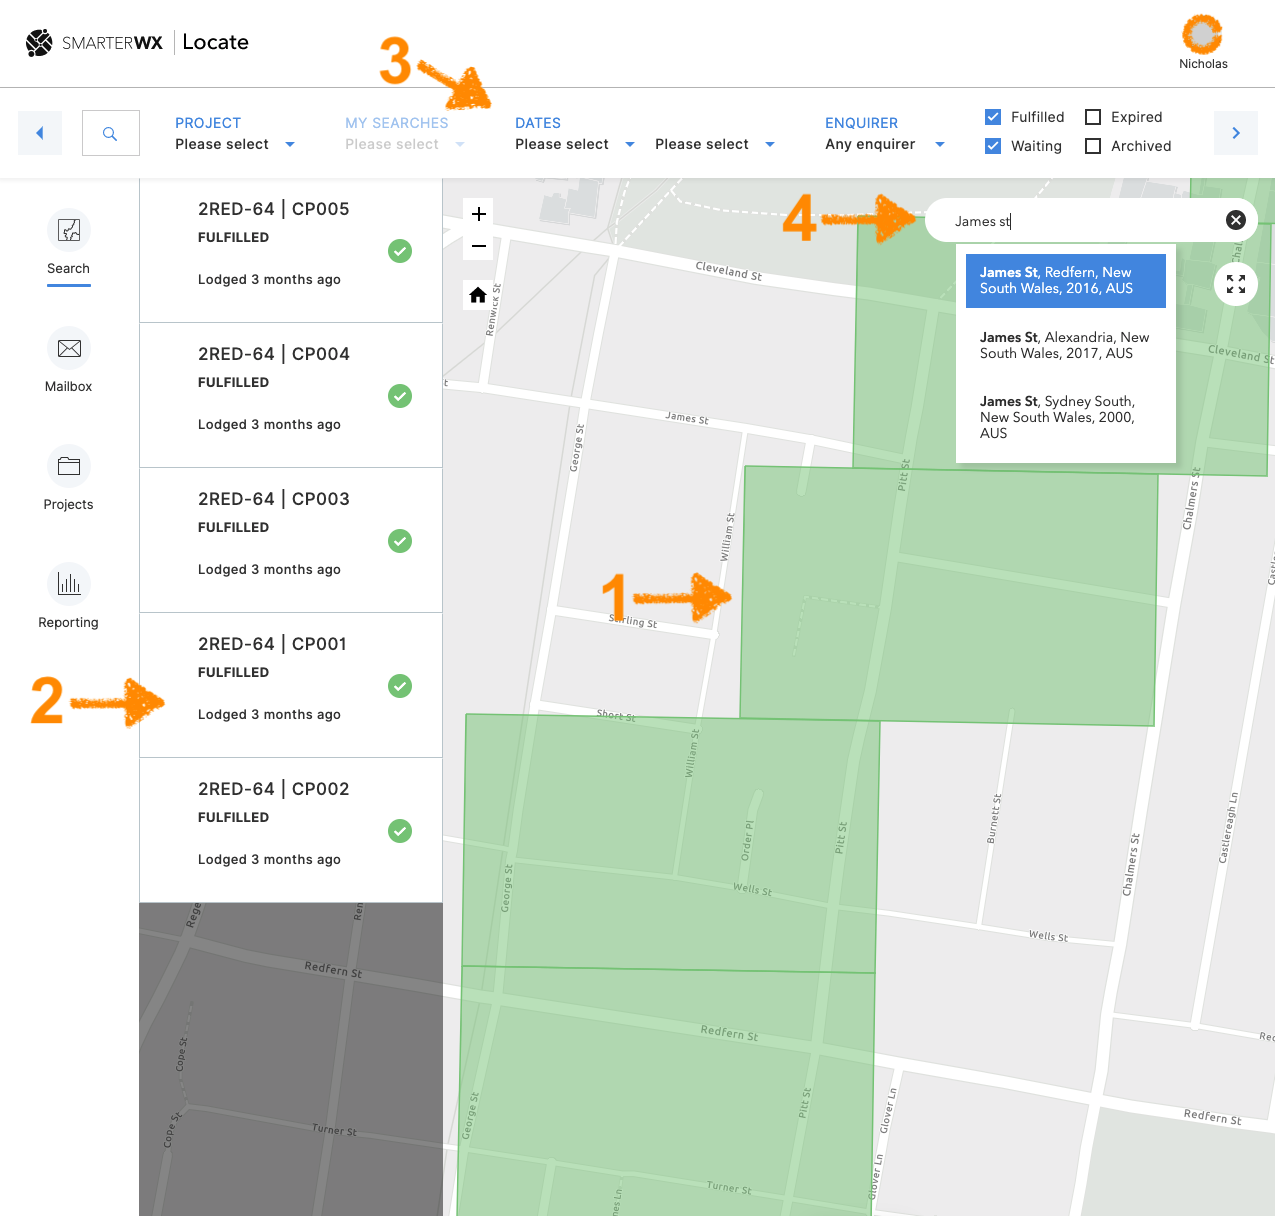
Task: Click the Nicholas user avatar
Action: click(x=1202, y=34)
